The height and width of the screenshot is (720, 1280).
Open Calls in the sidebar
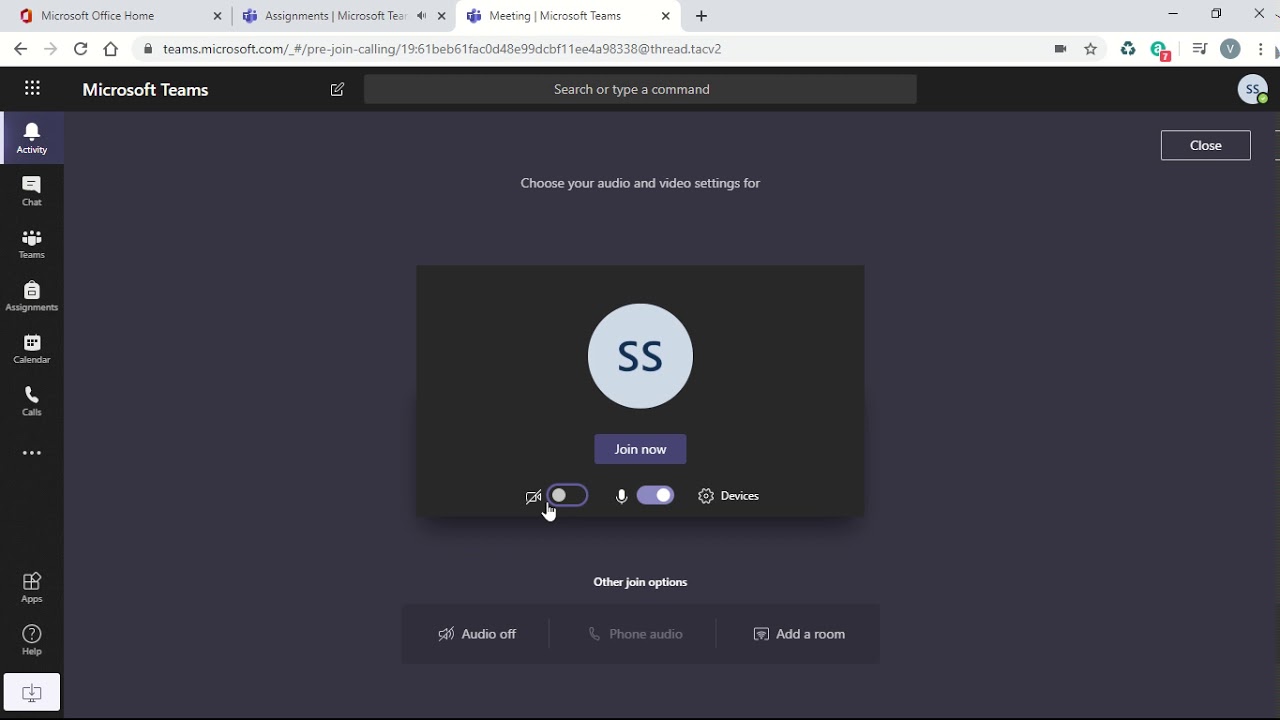point(32,401)
